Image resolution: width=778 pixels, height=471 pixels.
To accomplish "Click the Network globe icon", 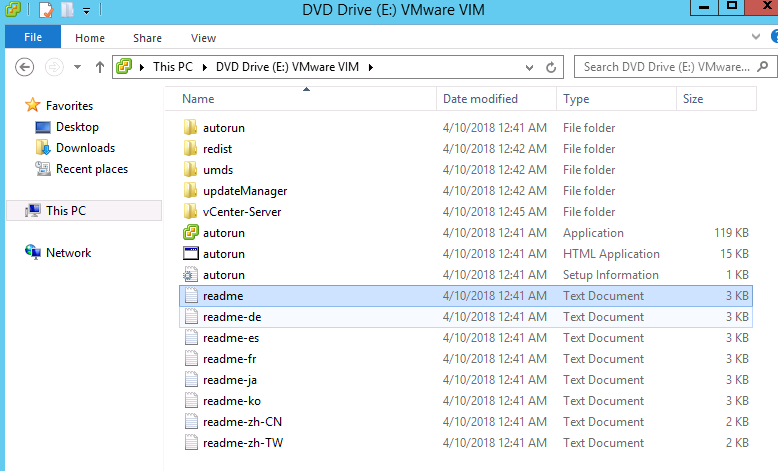I will point(33,252).
